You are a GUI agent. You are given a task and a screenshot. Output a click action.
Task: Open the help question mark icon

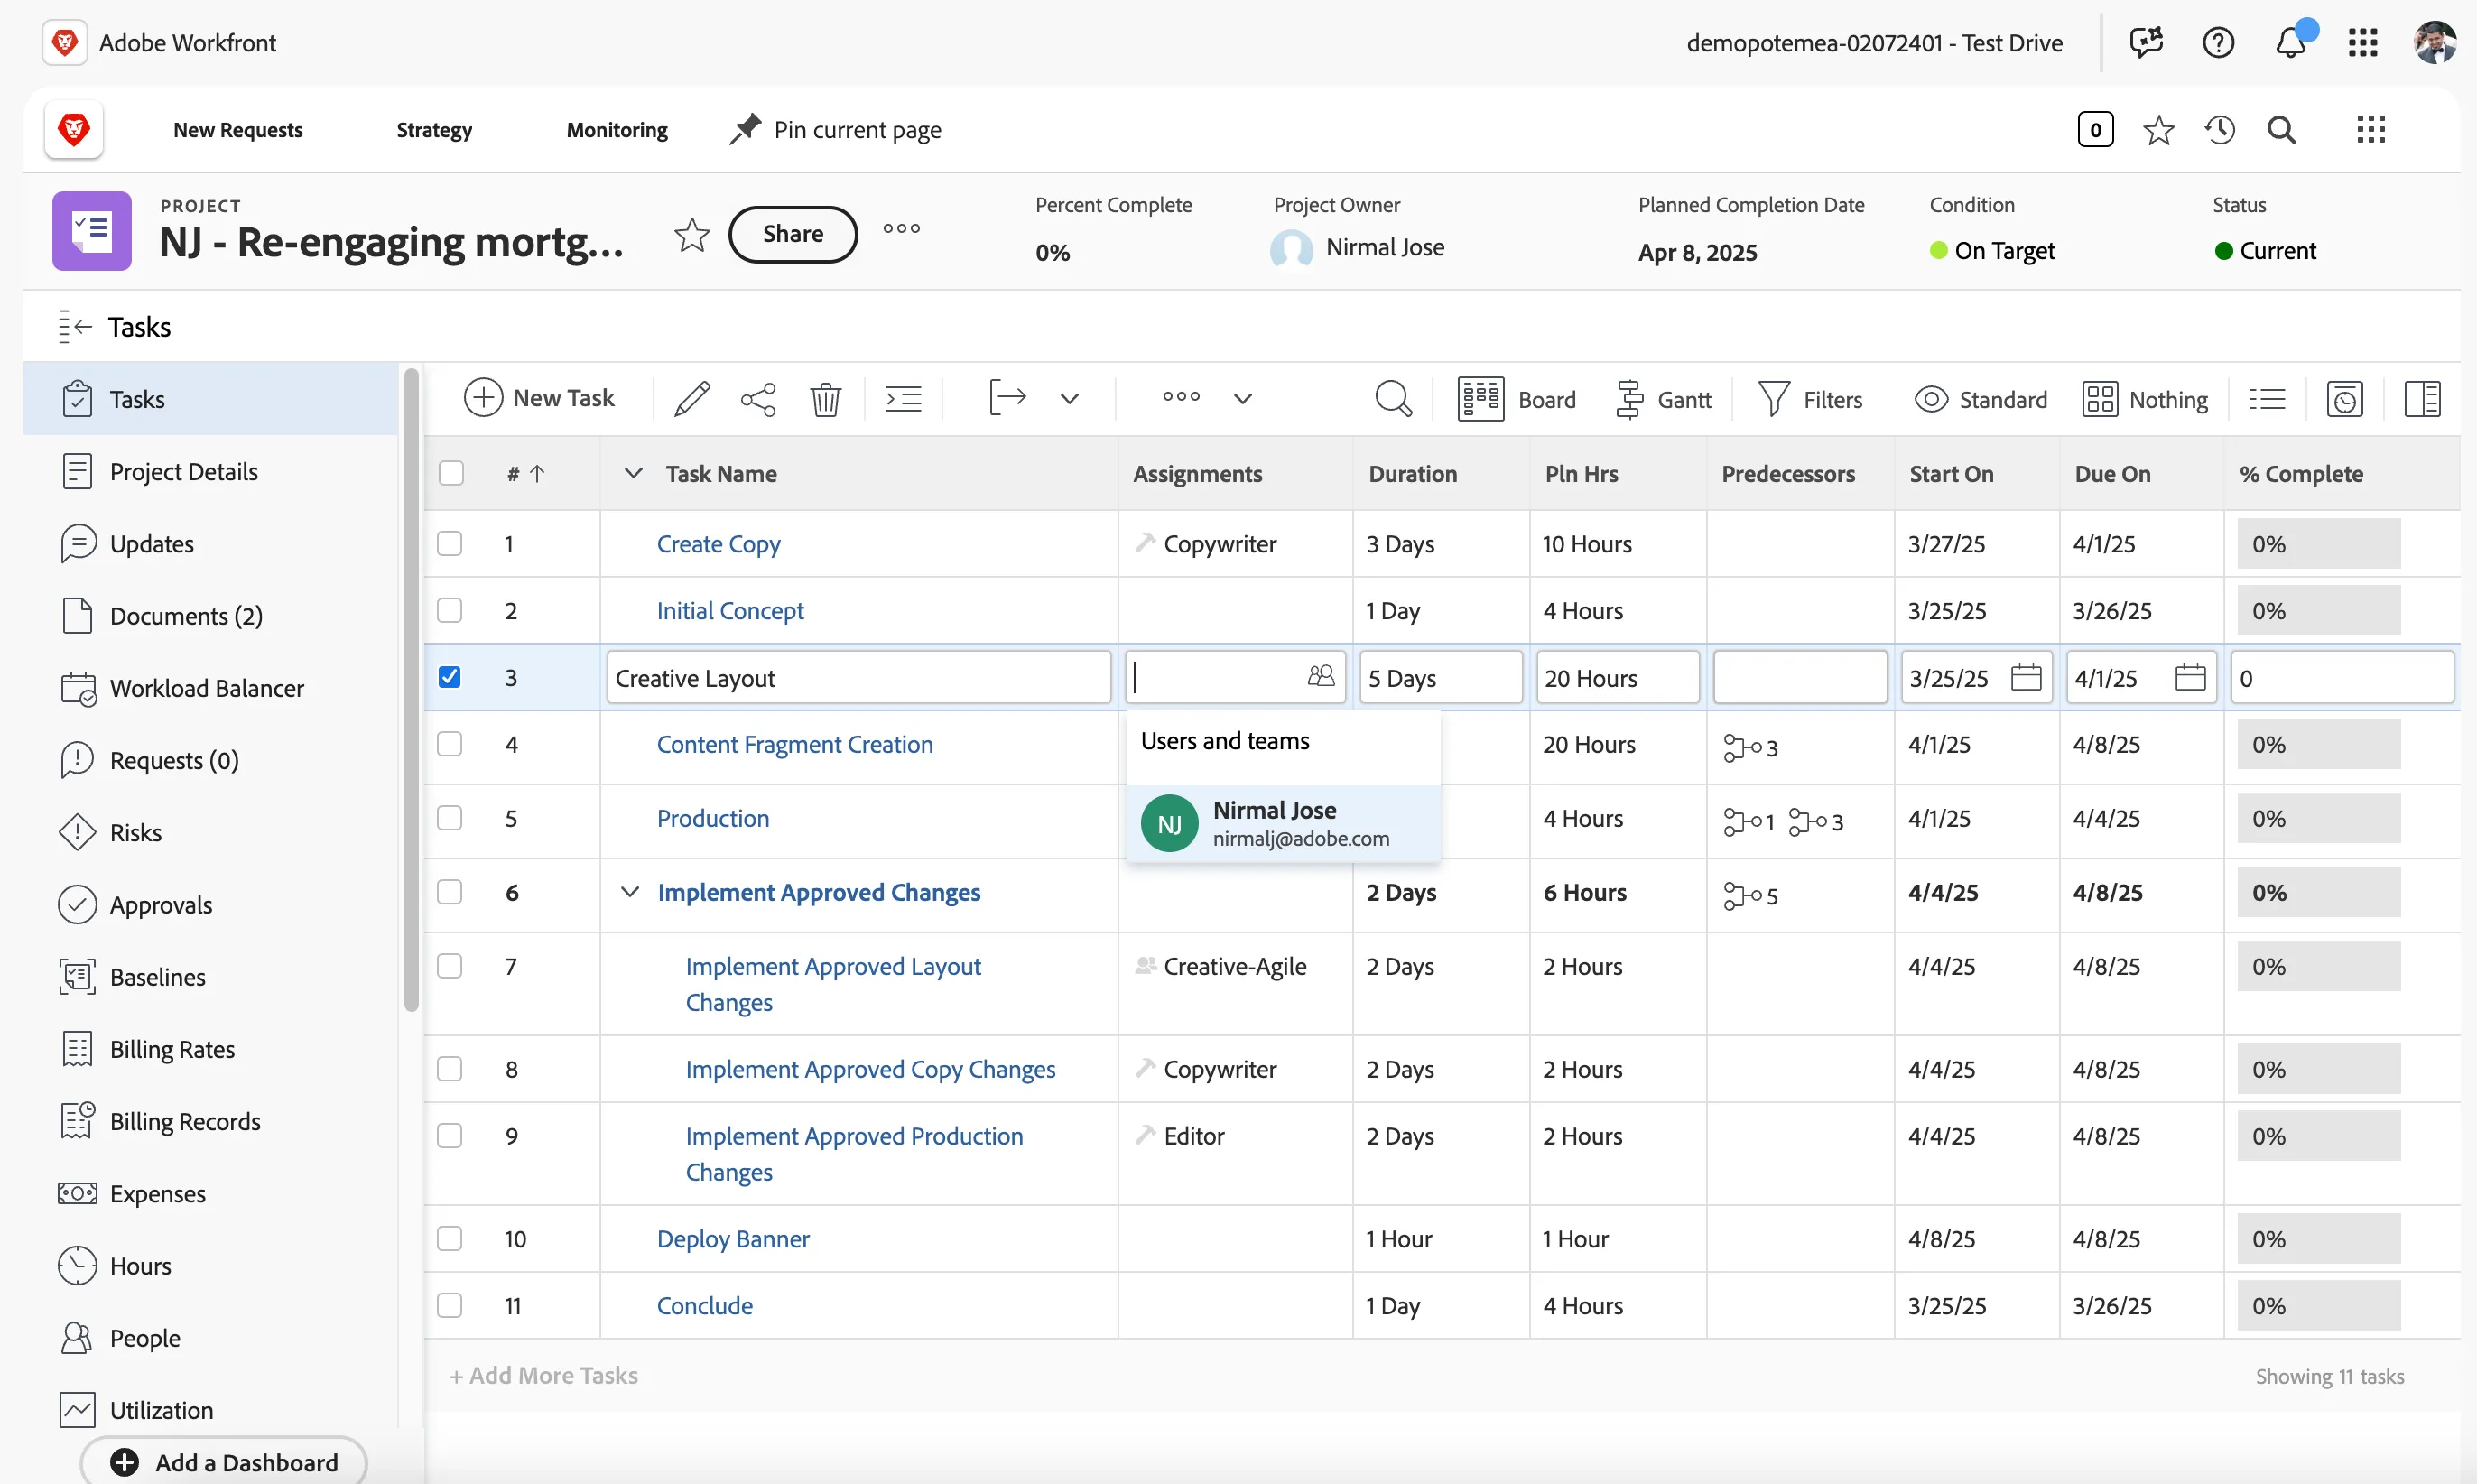tap(2218, 43)
